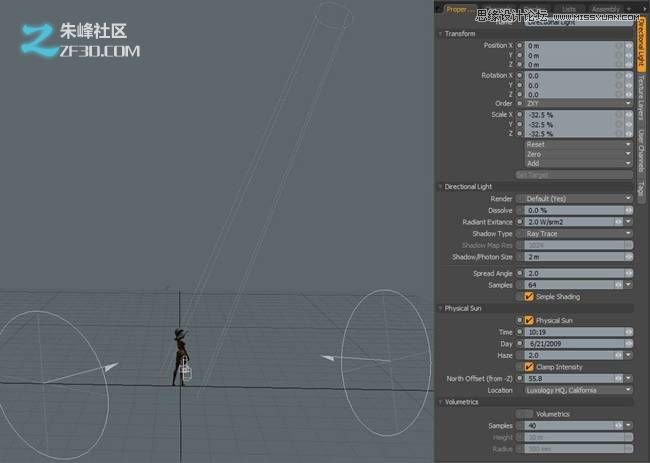Click the Reset transform button
Viewport: 650px width, 463px height.
tap(579, 144)
